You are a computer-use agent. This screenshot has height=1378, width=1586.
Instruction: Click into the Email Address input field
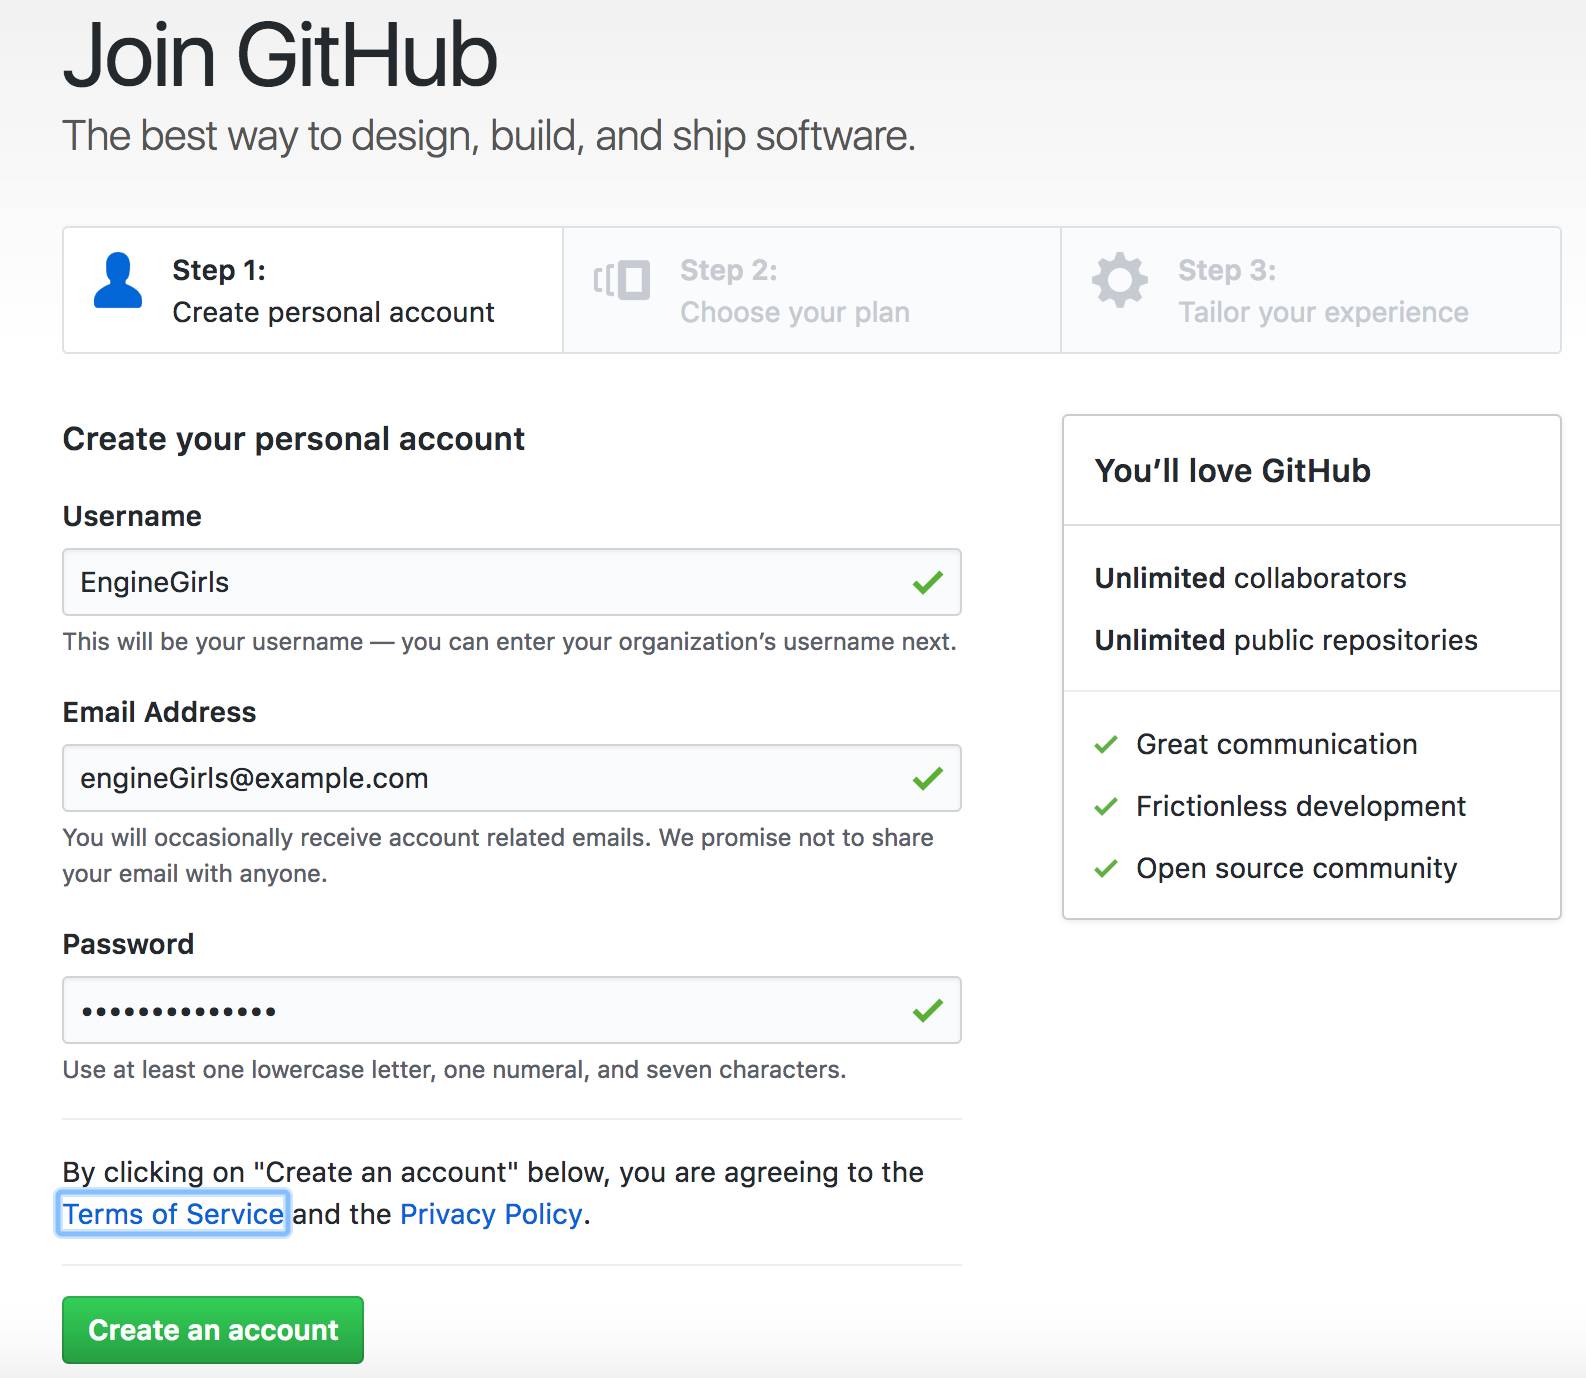[480, 778]
